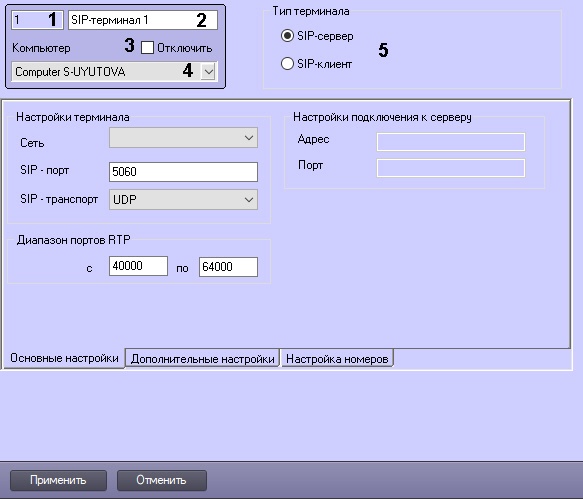Focus the RTP end port field 64000
The width and height of the screenshot is (583, 499).
[x=228, y=267]
